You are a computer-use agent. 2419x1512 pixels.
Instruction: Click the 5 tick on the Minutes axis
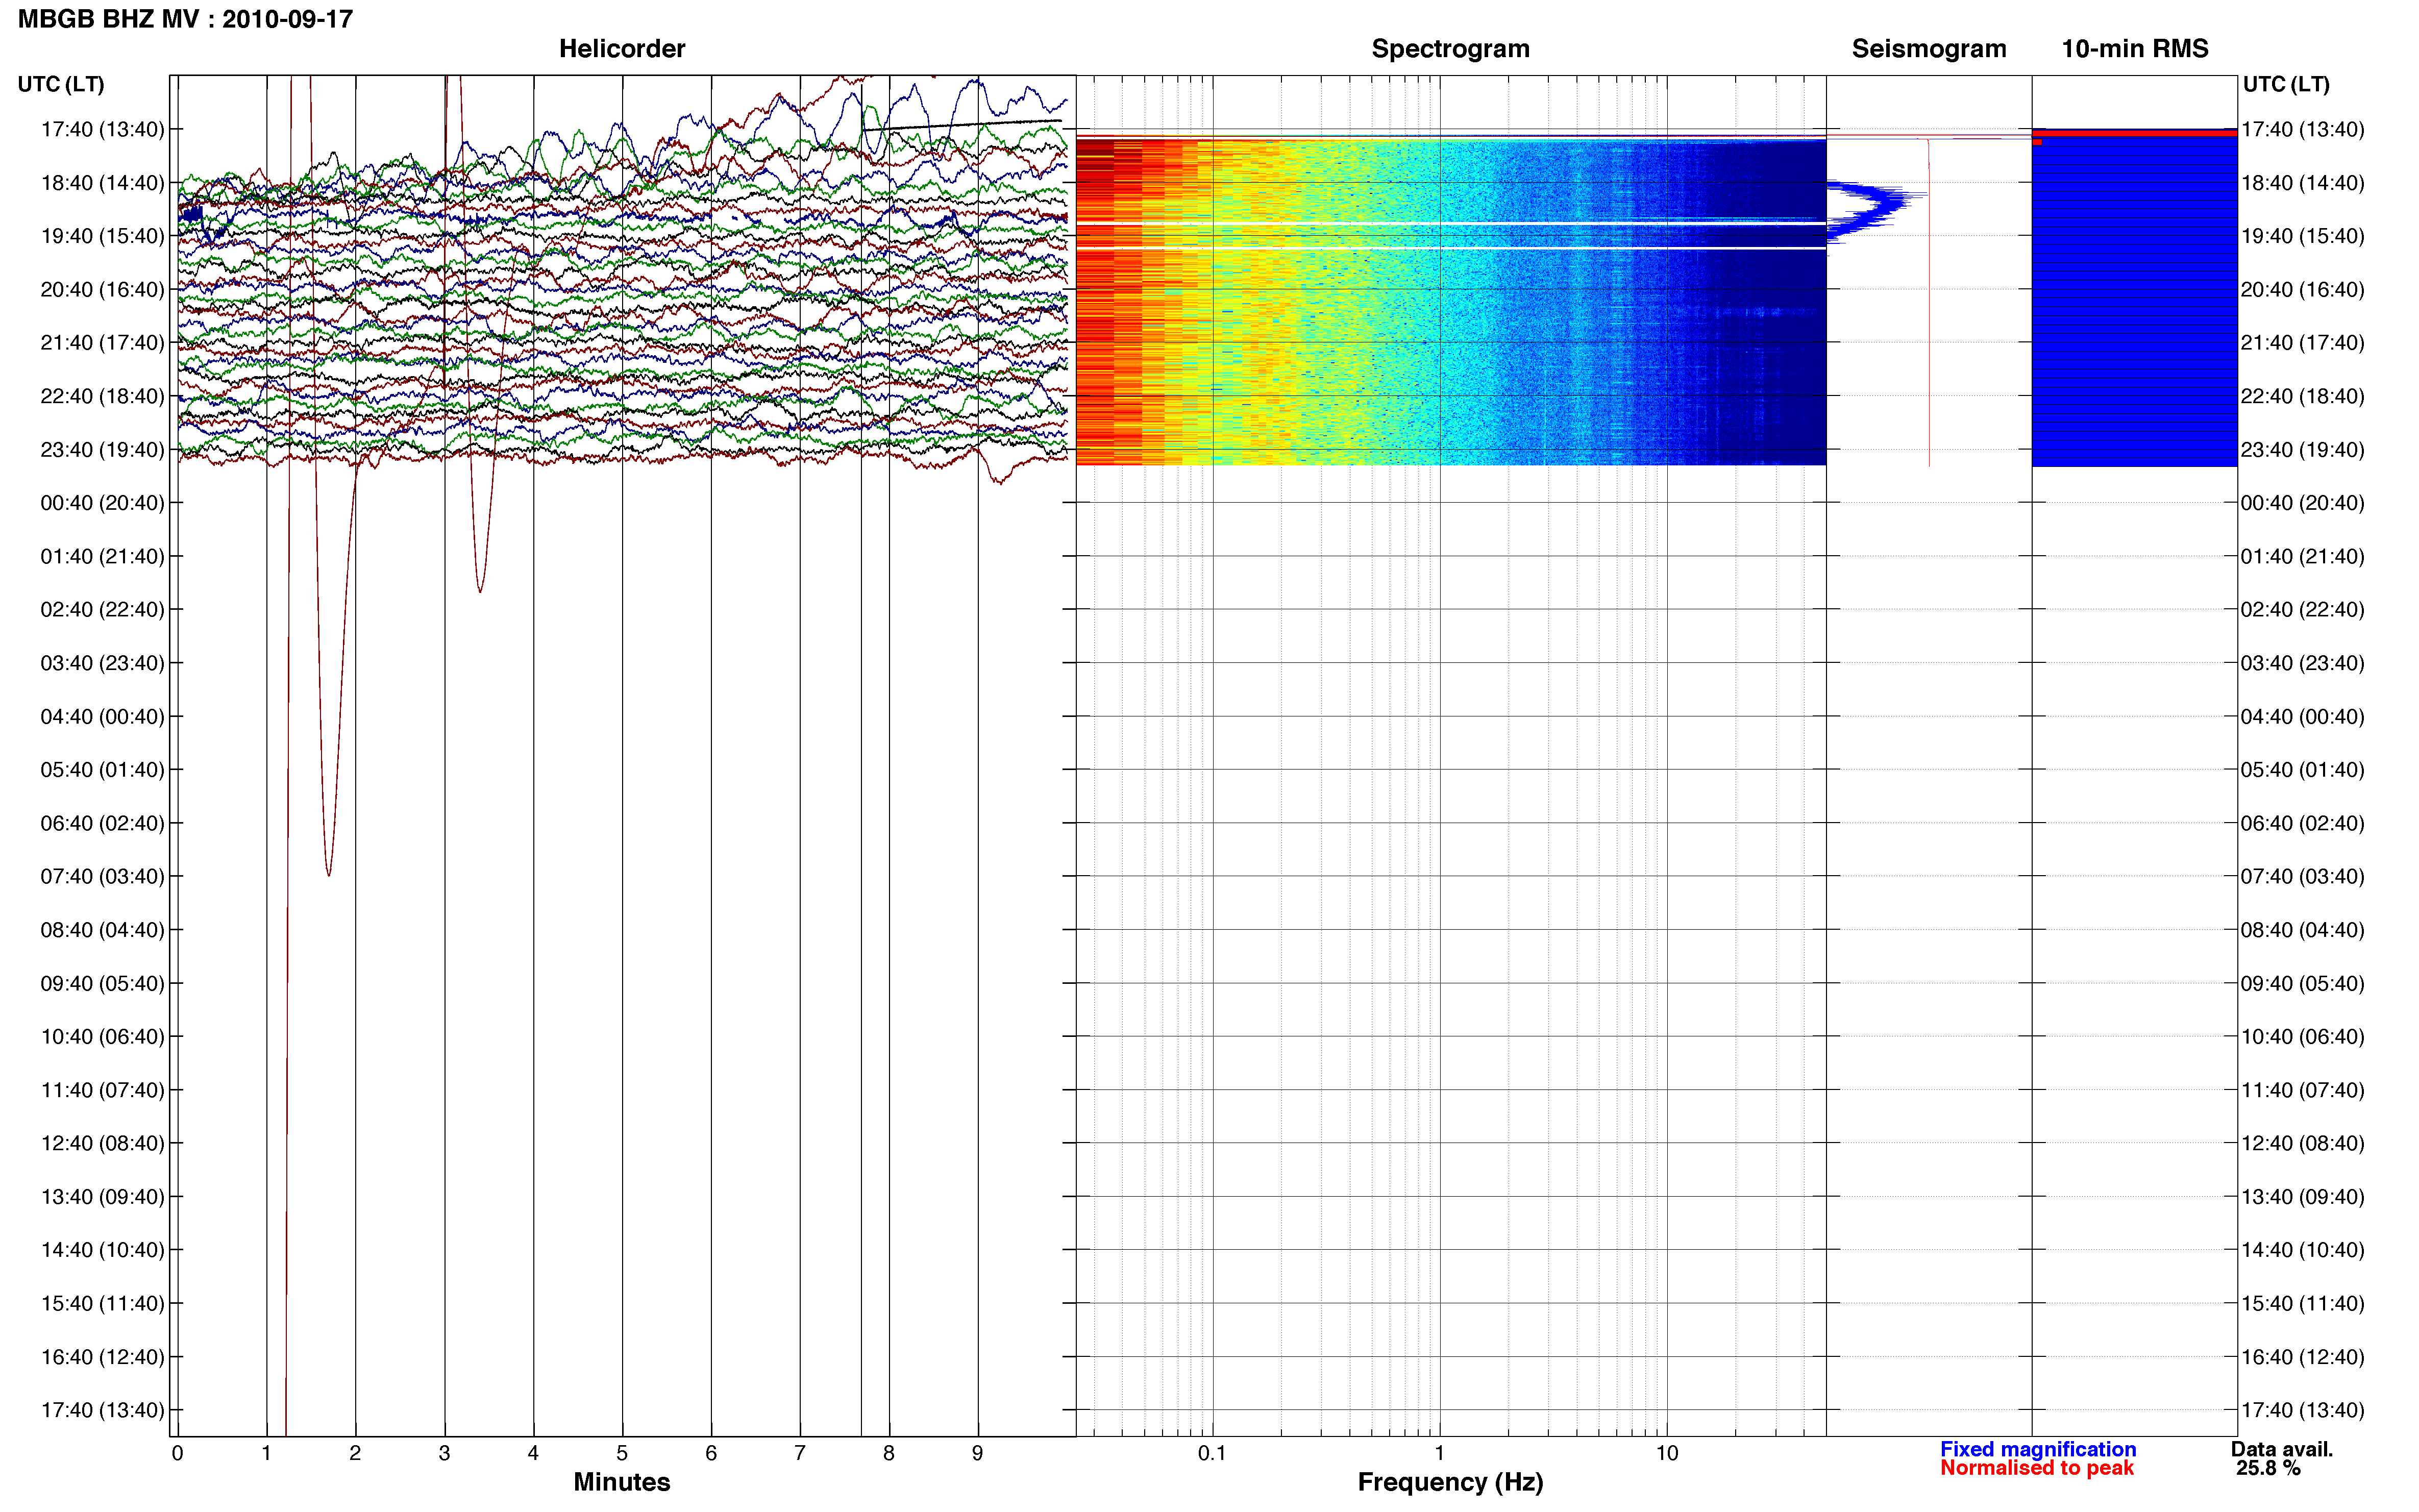(622, 1453)
